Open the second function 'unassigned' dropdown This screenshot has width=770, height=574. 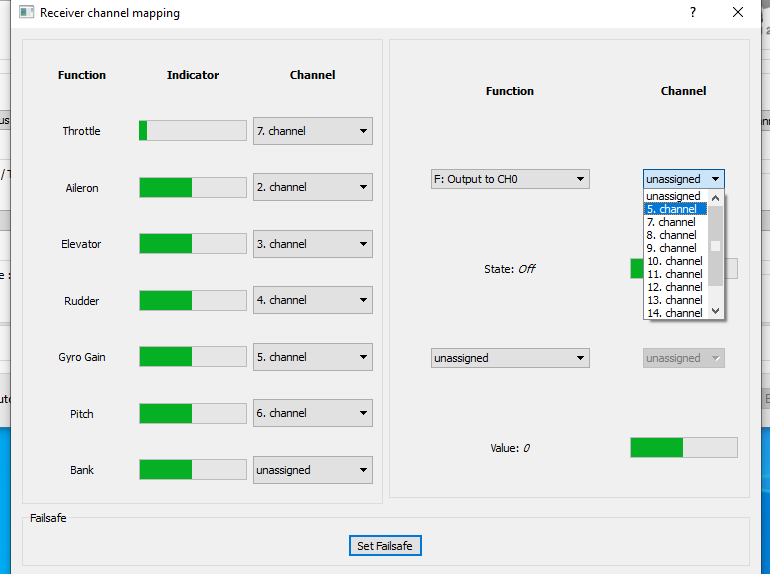coord(510,358)
